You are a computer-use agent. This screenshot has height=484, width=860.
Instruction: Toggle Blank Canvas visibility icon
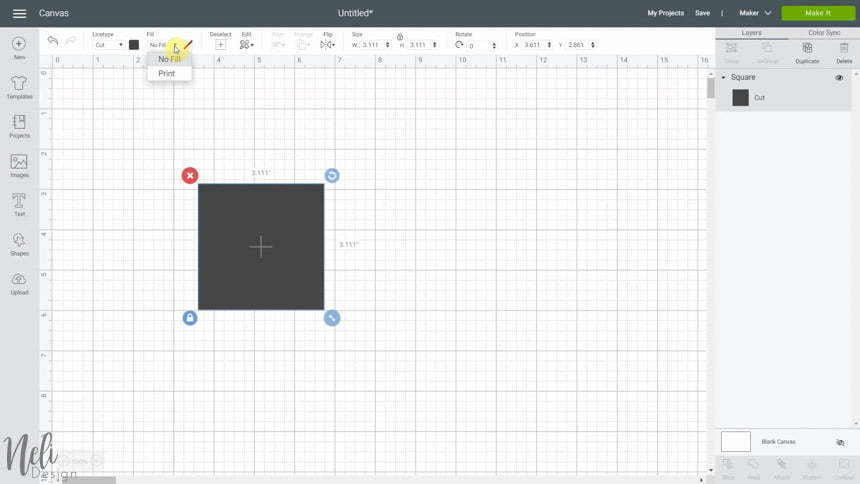(x=840, y=442)
